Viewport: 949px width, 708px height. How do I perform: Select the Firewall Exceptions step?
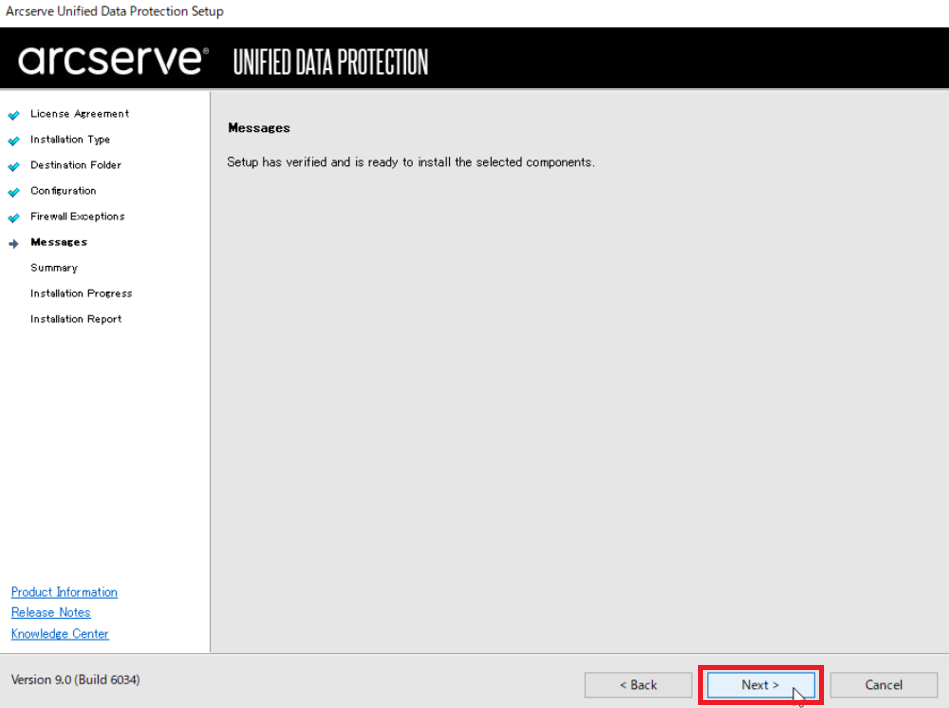coord(77,216)
